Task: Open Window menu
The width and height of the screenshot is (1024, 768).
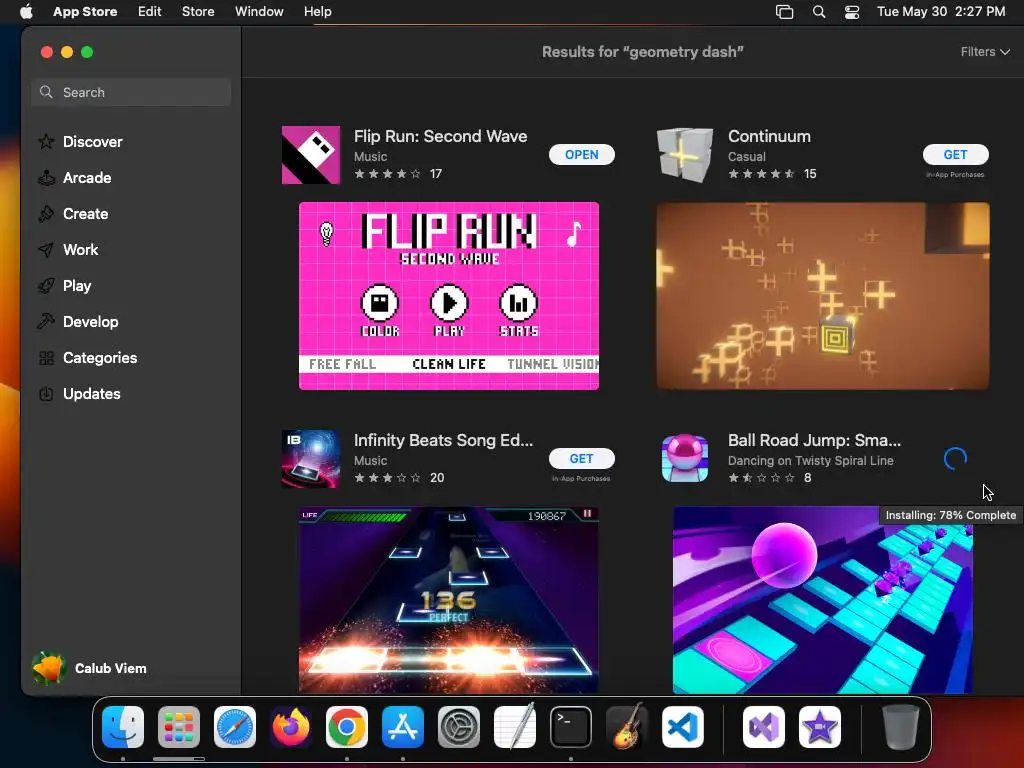Action: (259, 12)
